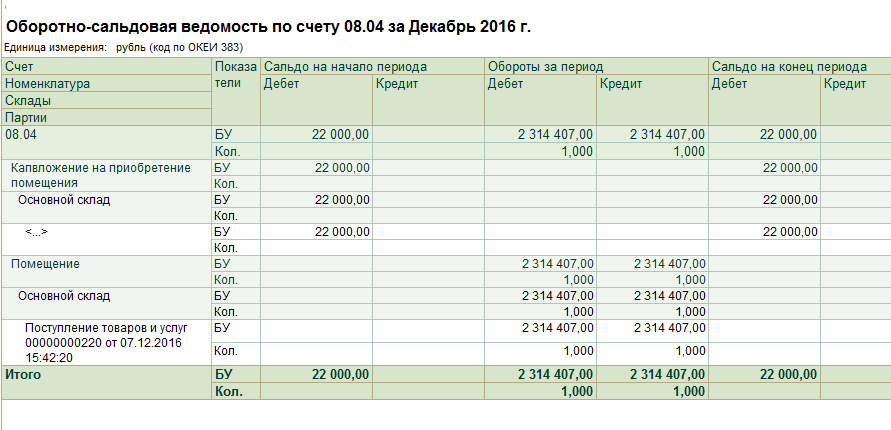Select the "Счет" header cell
This screenshot has width=891, height=430.
click(19, 66)
